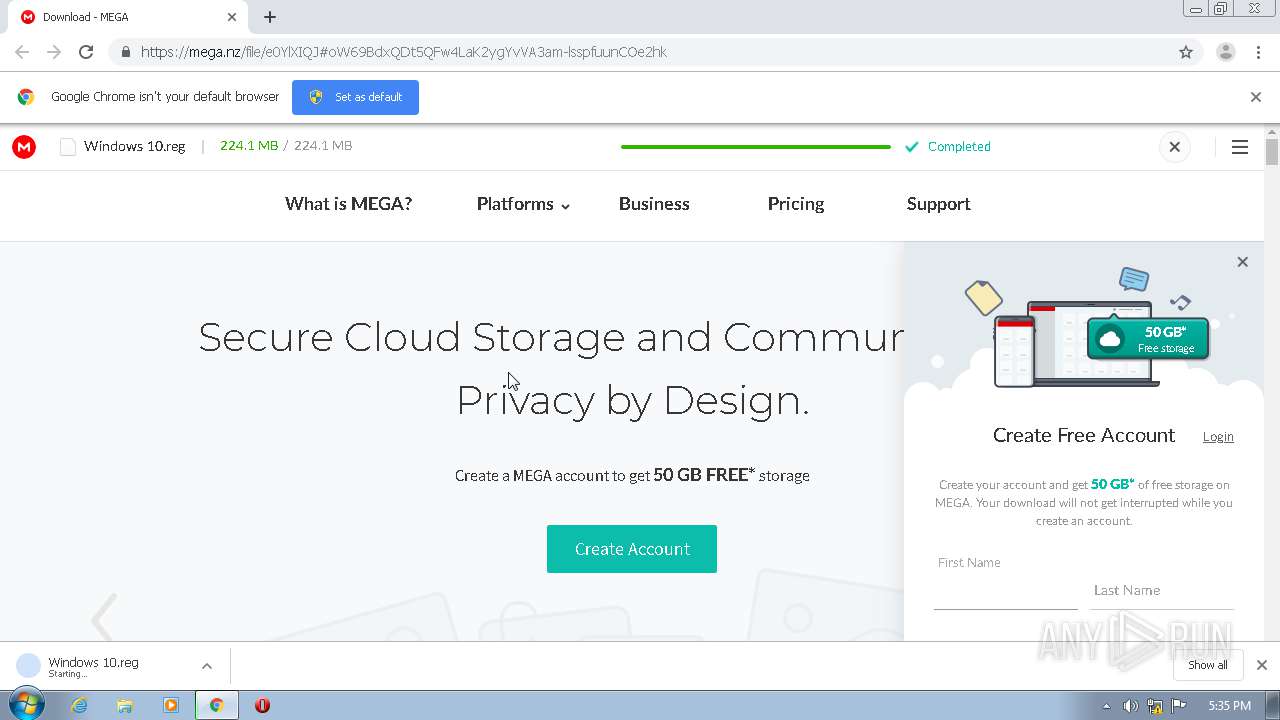Go back in Chrome

click(x=22, y=52)
